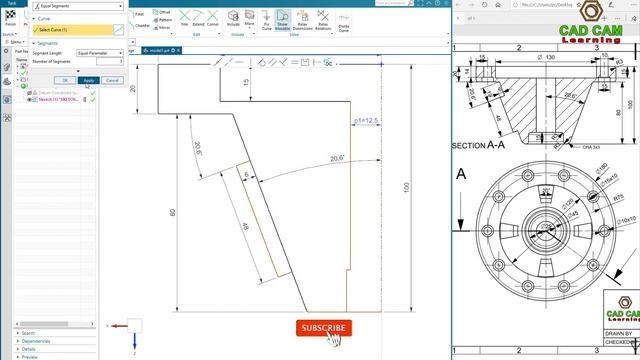Click the green checkmark on the Datum Coordinate row
Screen dimensions: 640x360
(x=93, y=93)
